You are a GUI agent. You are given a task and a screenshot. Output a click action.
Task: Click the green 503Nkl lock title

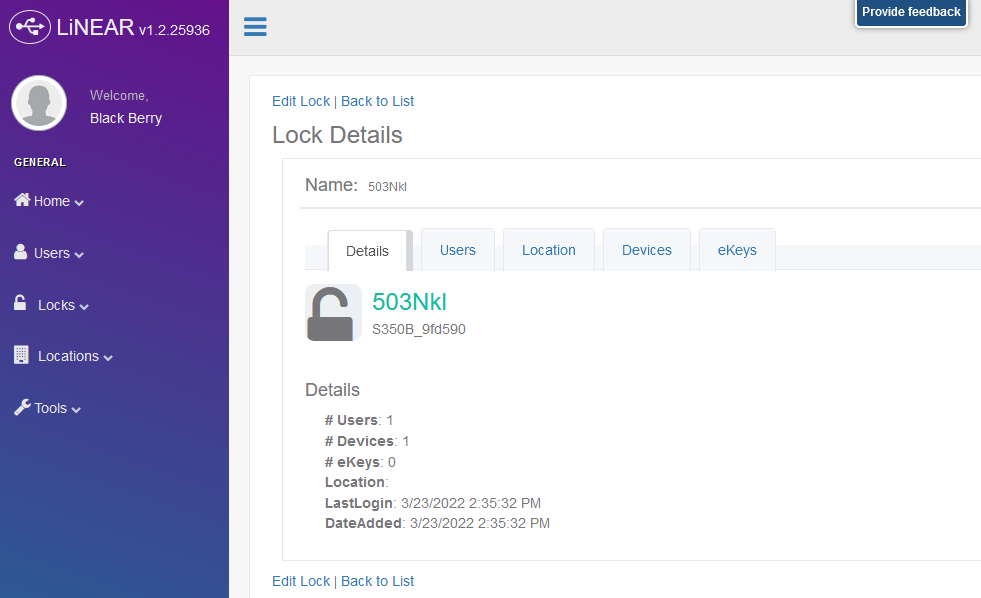point(409,302)
